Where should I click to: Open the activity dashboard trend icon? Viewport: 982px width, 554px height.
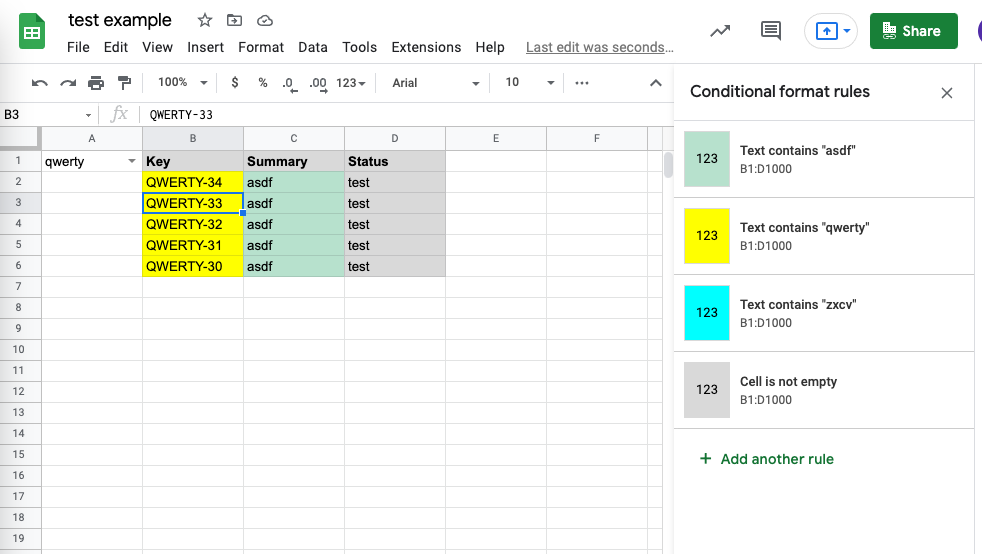[x=720, y=31]
